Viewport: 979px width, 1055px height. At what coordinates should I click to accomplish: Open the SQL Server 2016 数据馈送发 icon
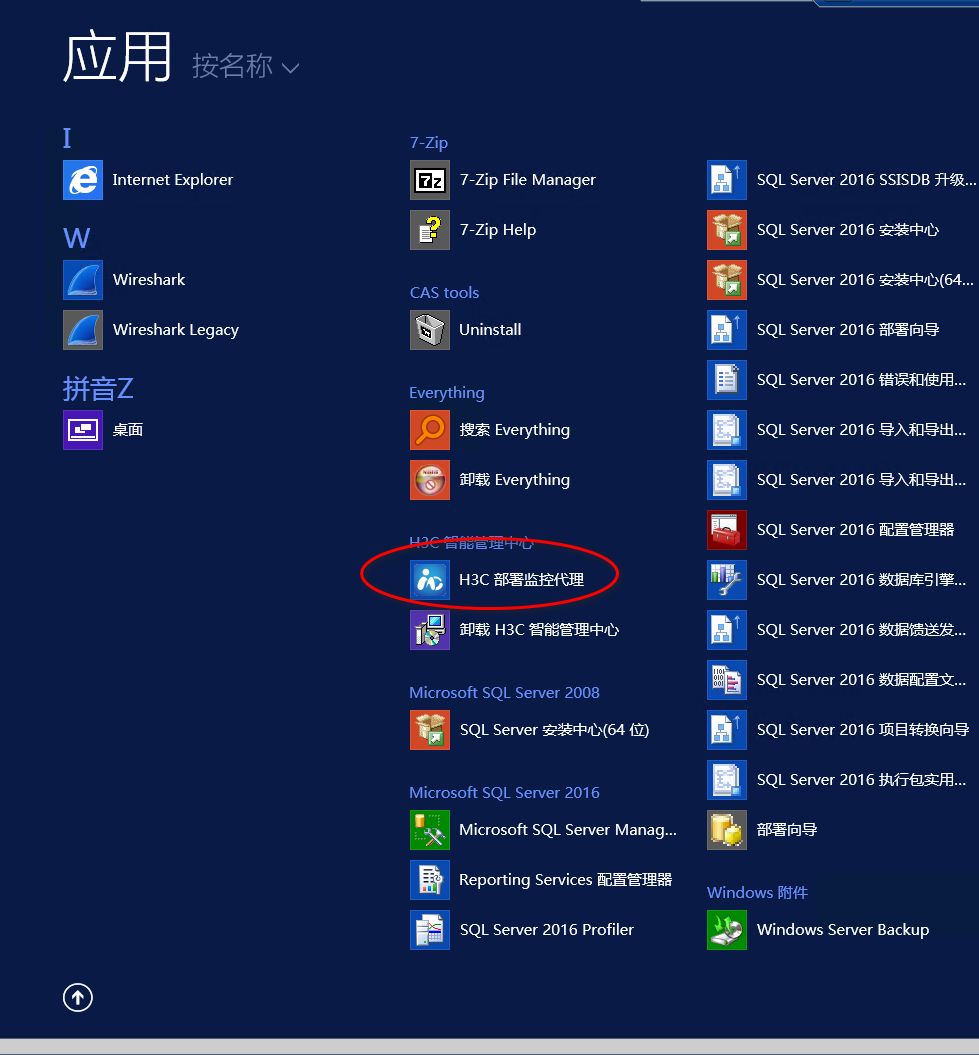(727, 630)
